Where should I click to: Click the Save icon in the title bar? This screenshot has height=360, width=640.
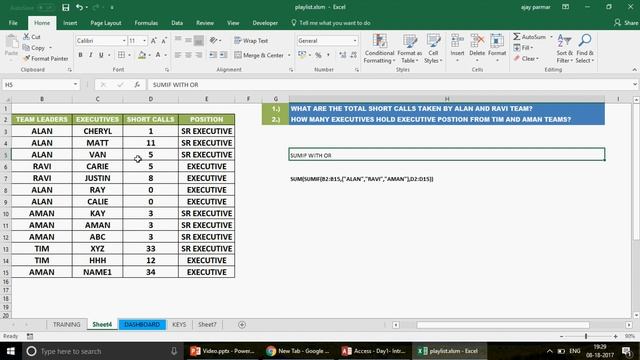pos(65,7)
